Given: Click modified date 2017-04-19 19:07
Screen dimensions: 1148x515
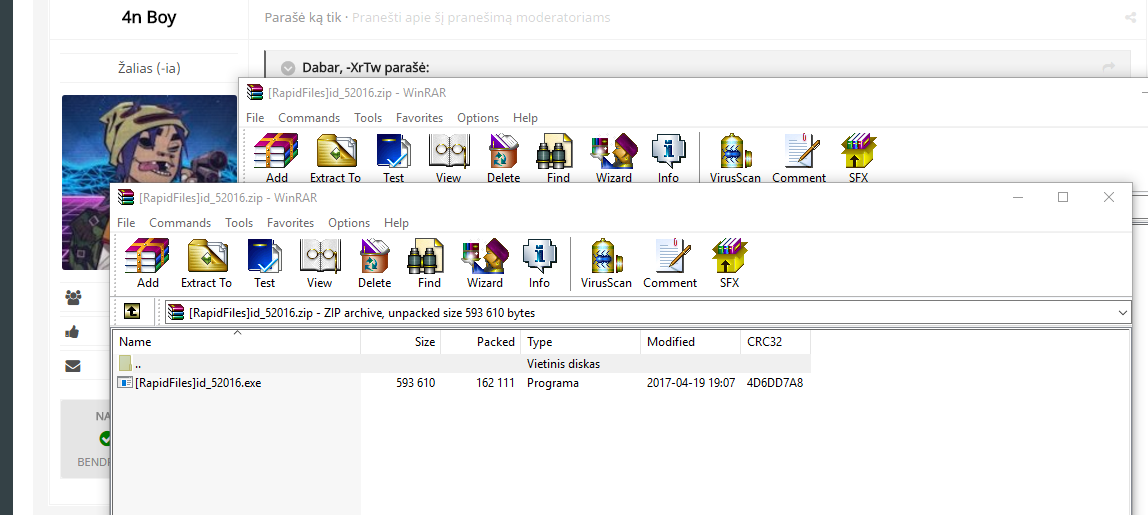Looking at the screenshot, I should 691,382.
